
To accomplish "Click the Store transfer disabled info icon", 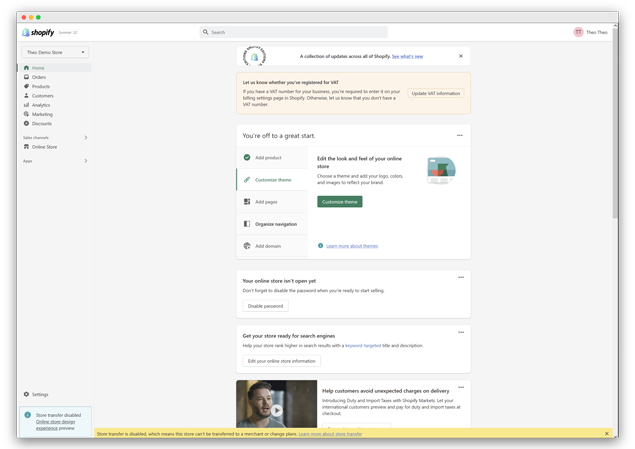I will (28, 415).
